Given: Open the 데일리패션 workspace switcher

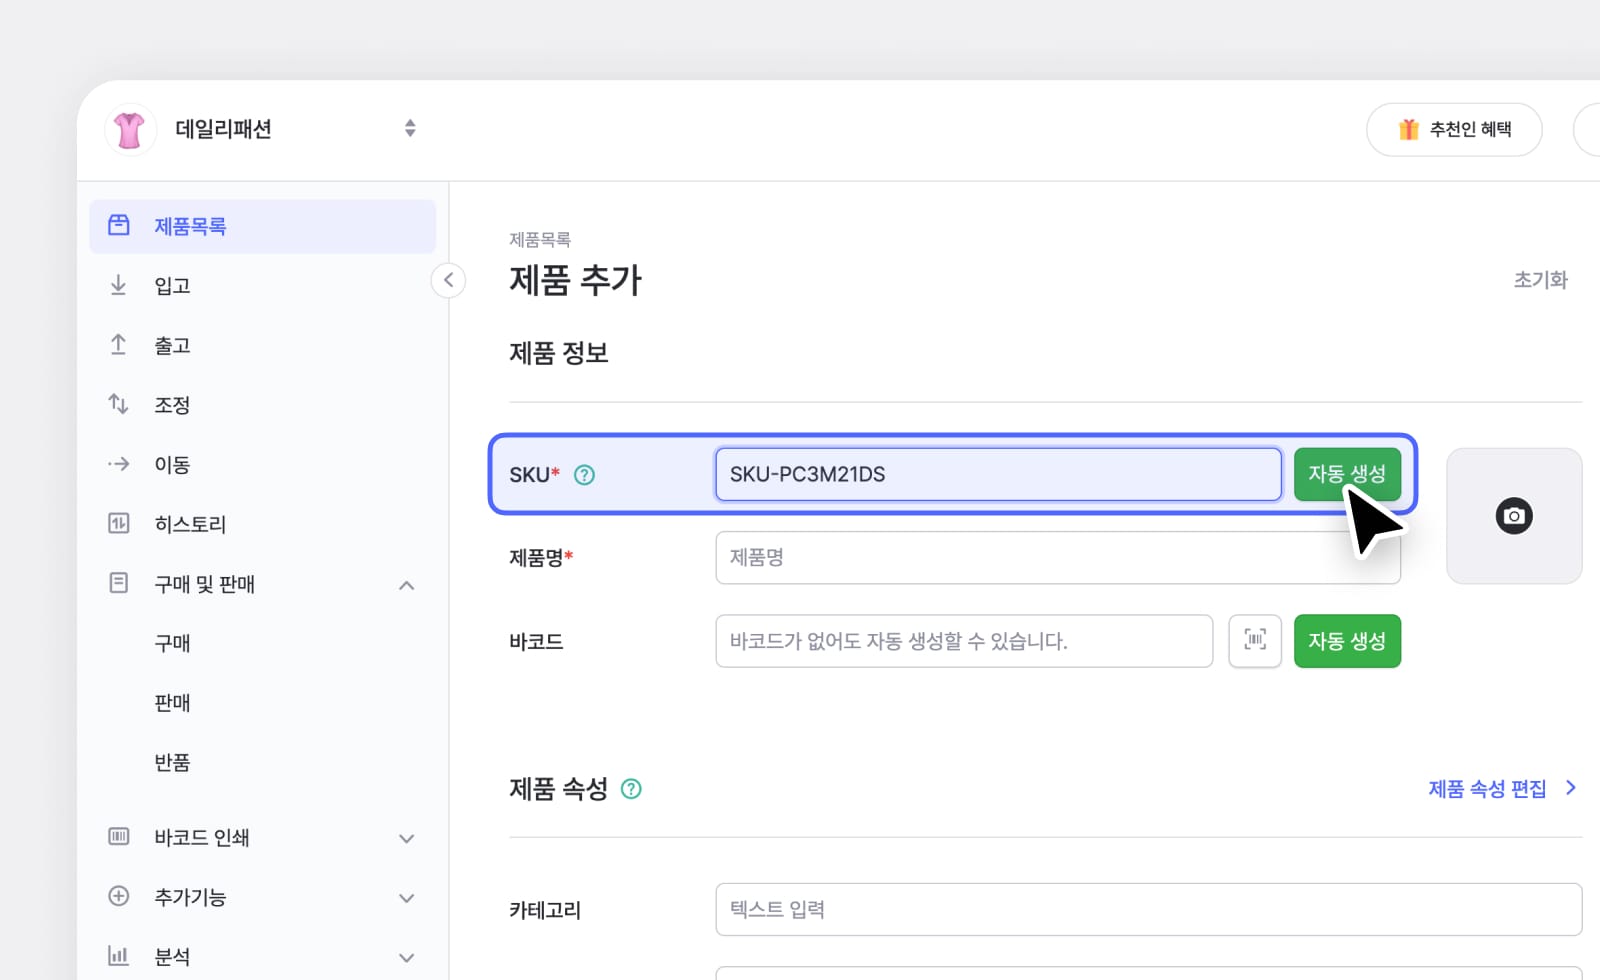Looking at the screenshot, I should 410,129.
